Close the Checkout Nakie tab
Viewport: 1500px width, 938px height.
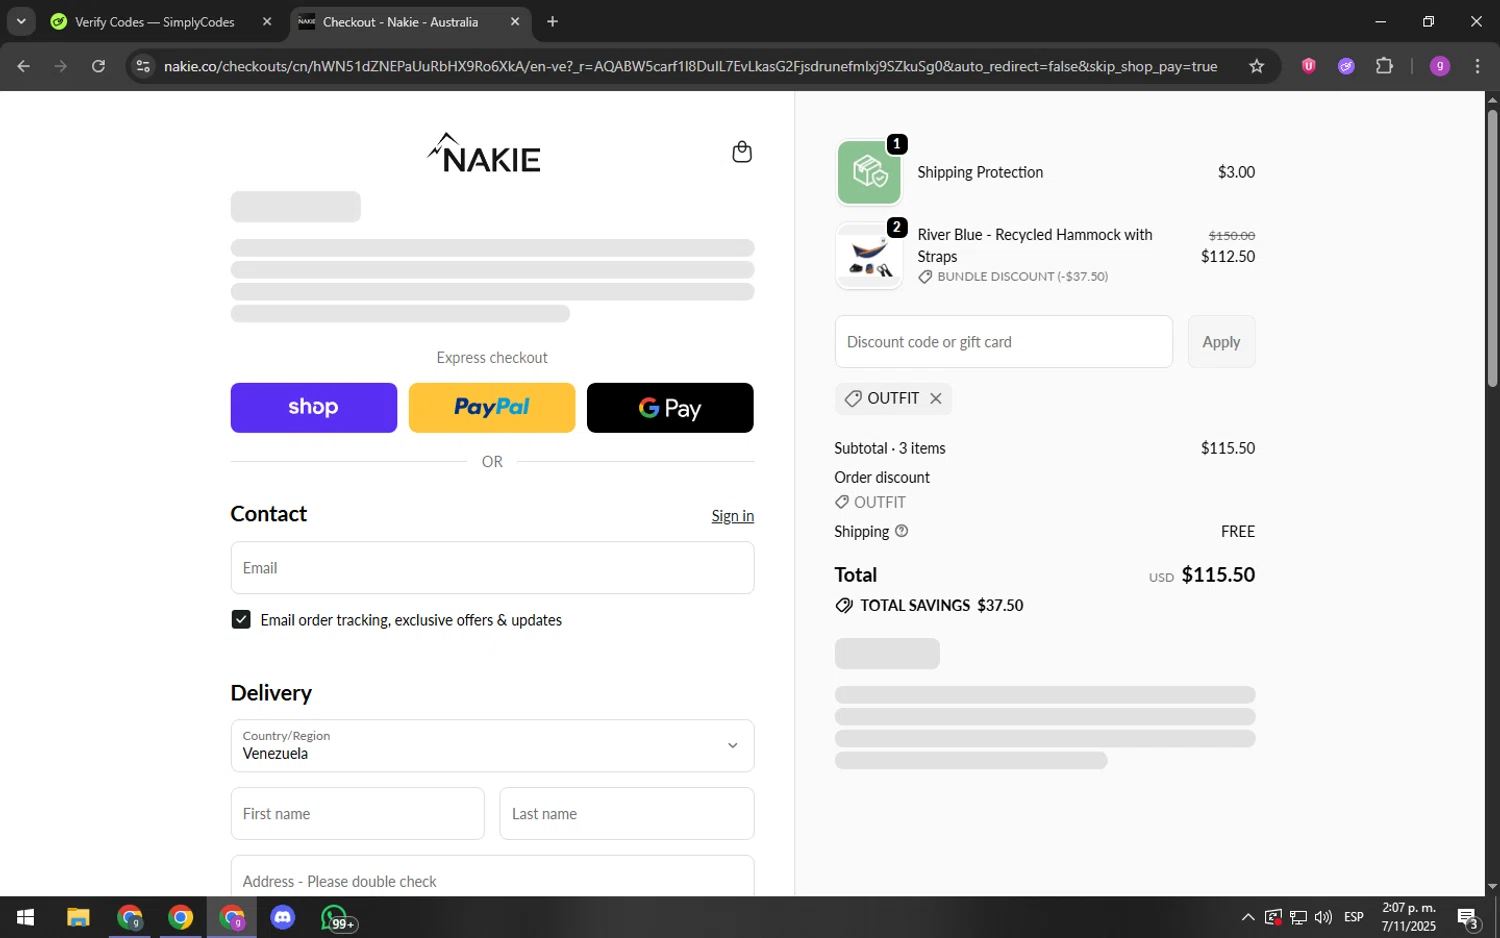point(515,21)
